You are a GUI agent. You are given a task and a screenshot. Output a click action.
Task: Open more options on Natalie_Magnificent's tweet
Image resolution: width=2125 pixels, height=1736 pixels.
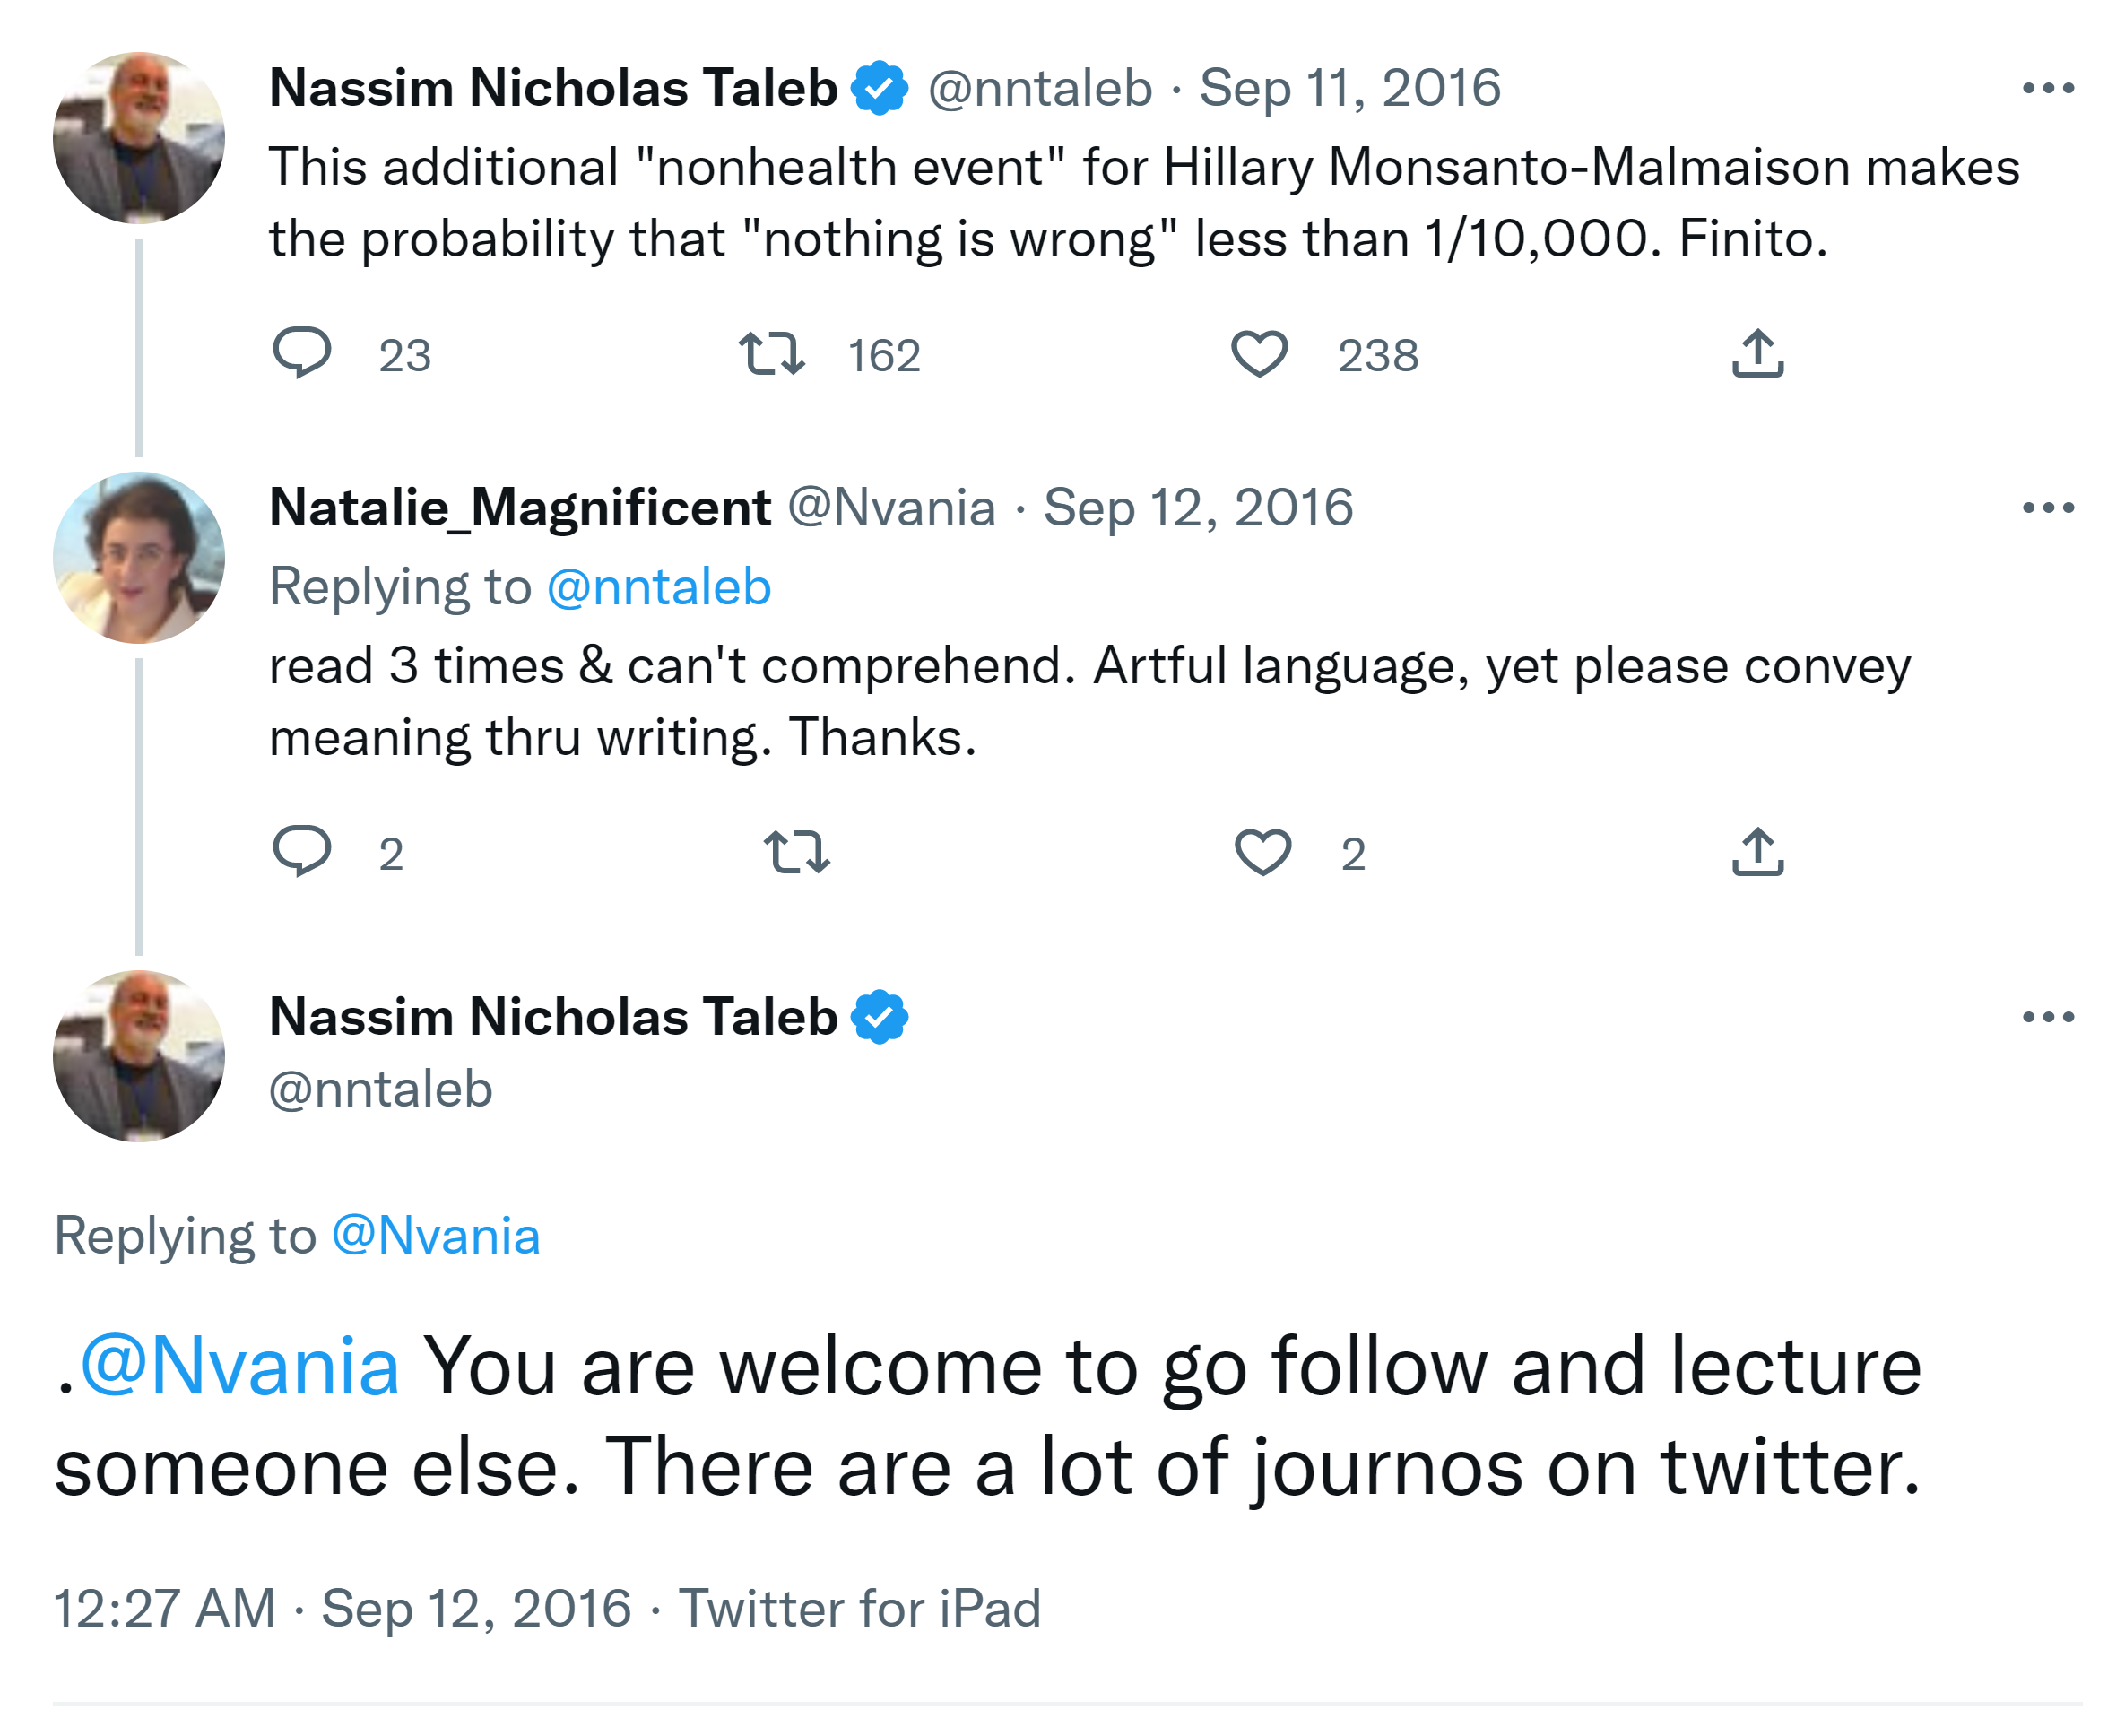(x=2047, y=508)
